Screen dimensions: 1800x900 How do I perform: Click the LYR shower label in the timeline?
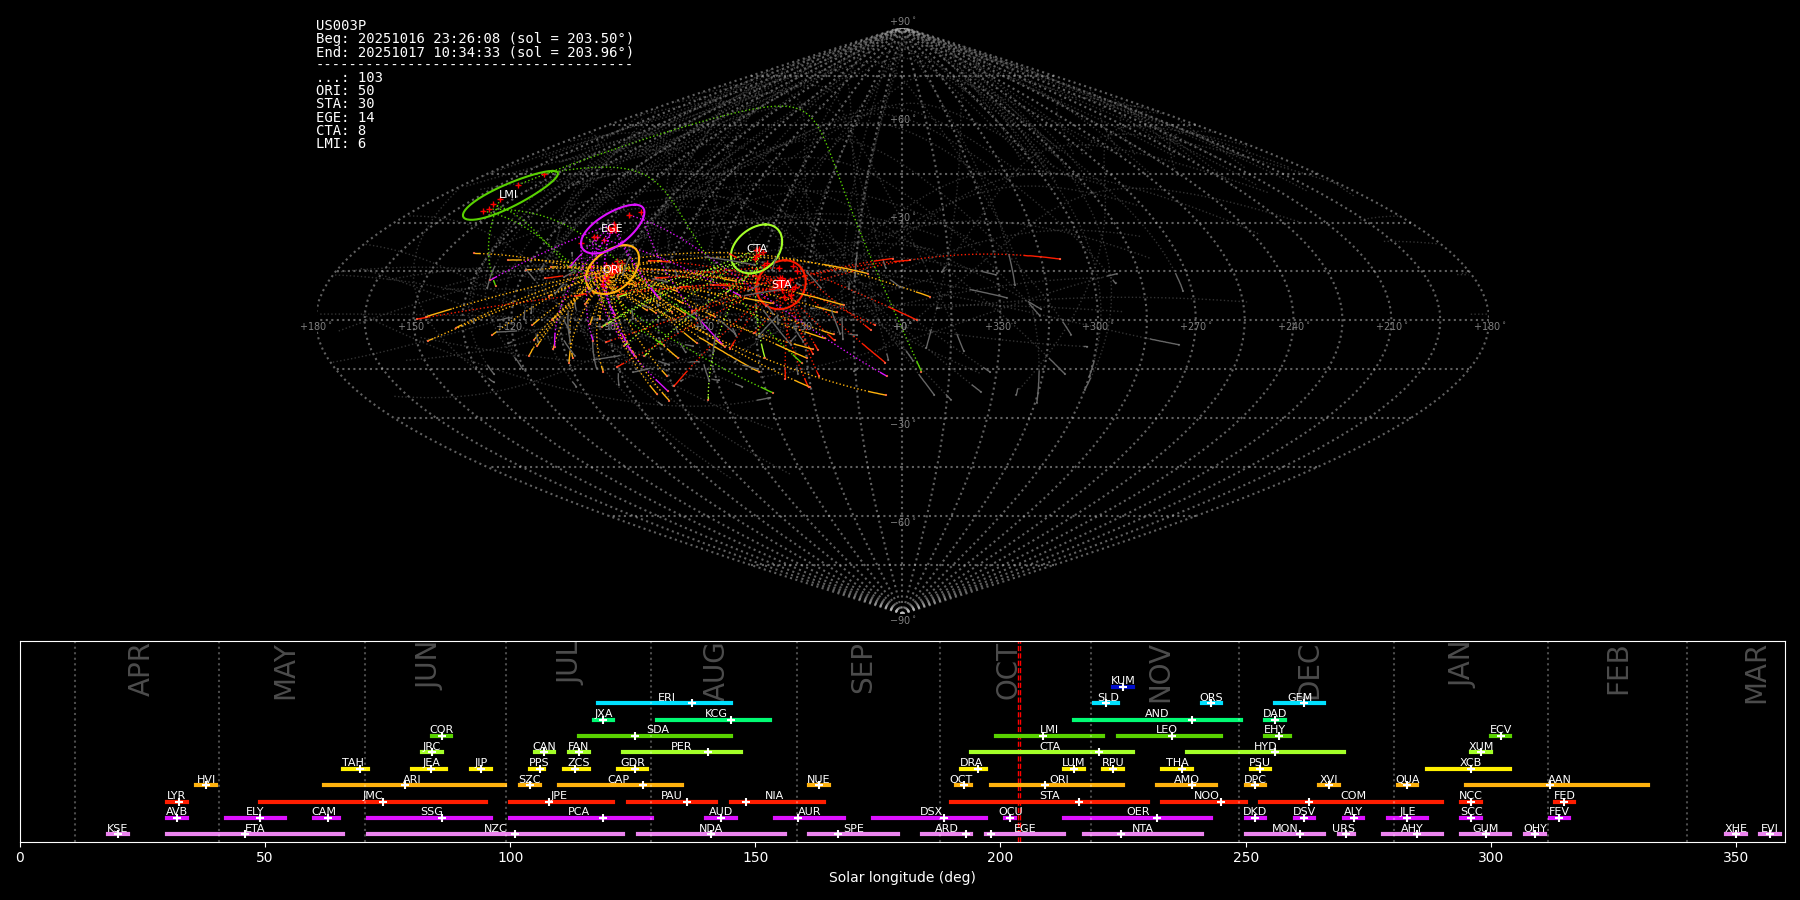point(176,796)
